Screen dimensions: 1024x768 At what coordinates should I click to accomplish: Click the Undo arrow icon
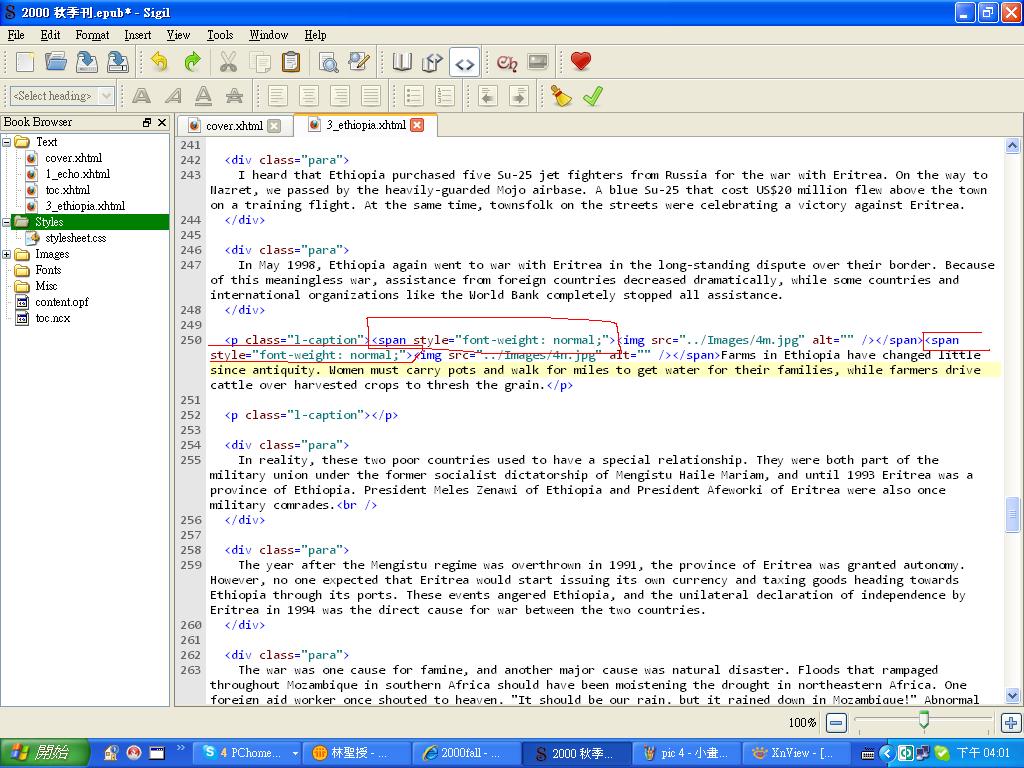click(x=160, y=62)
